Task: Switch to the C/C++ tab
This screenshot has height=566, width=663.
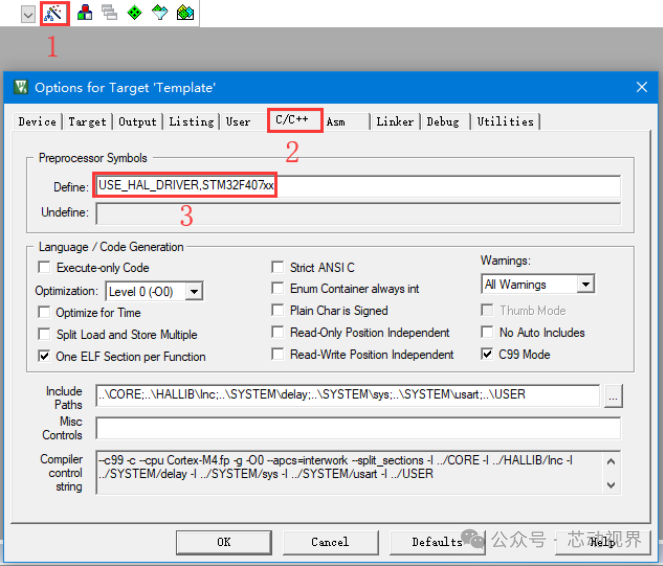Action: 292,120
